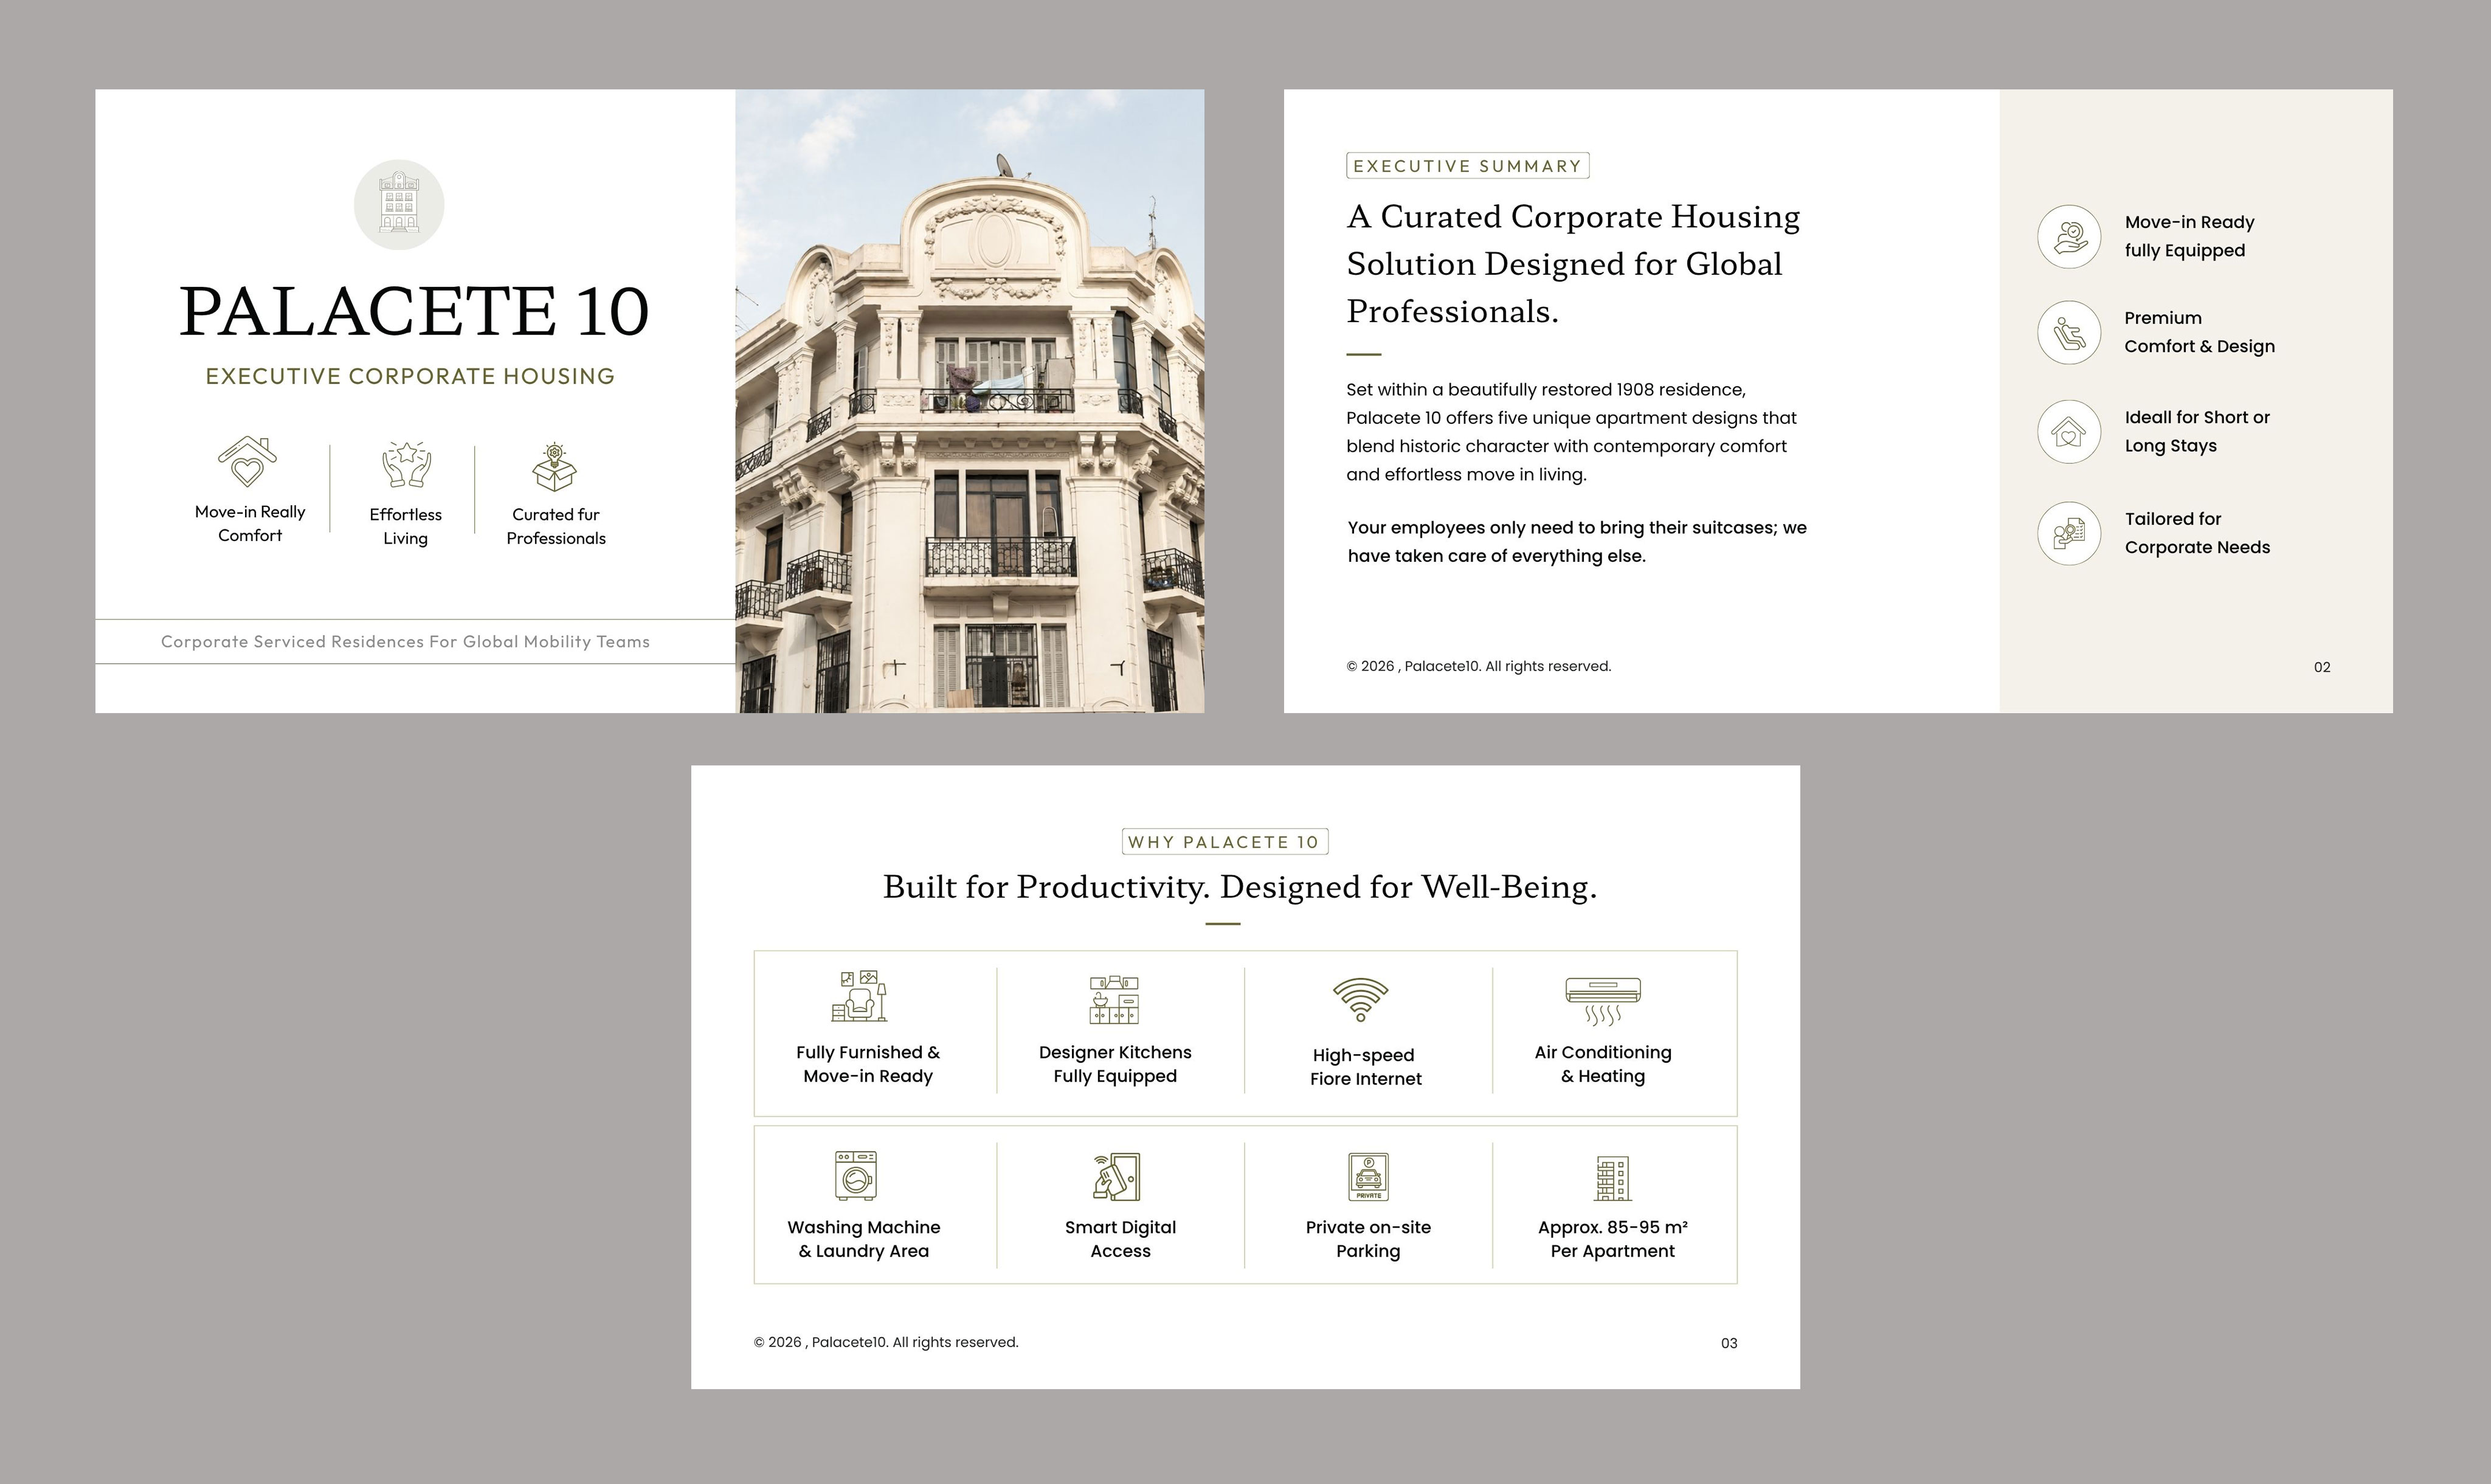Click the building photo on the cover slide

(x=970, y=401)
